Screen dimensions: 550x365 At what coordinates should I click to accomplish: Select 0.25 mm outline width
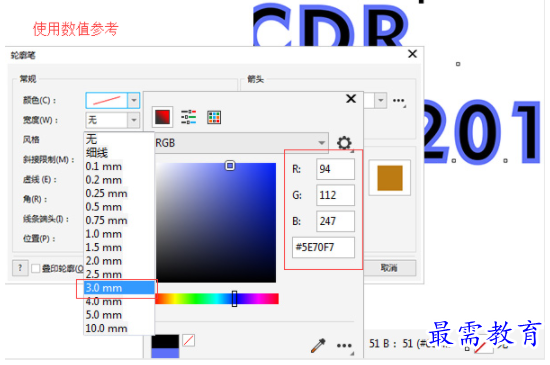pyautogui.click(x=119, y=194)
